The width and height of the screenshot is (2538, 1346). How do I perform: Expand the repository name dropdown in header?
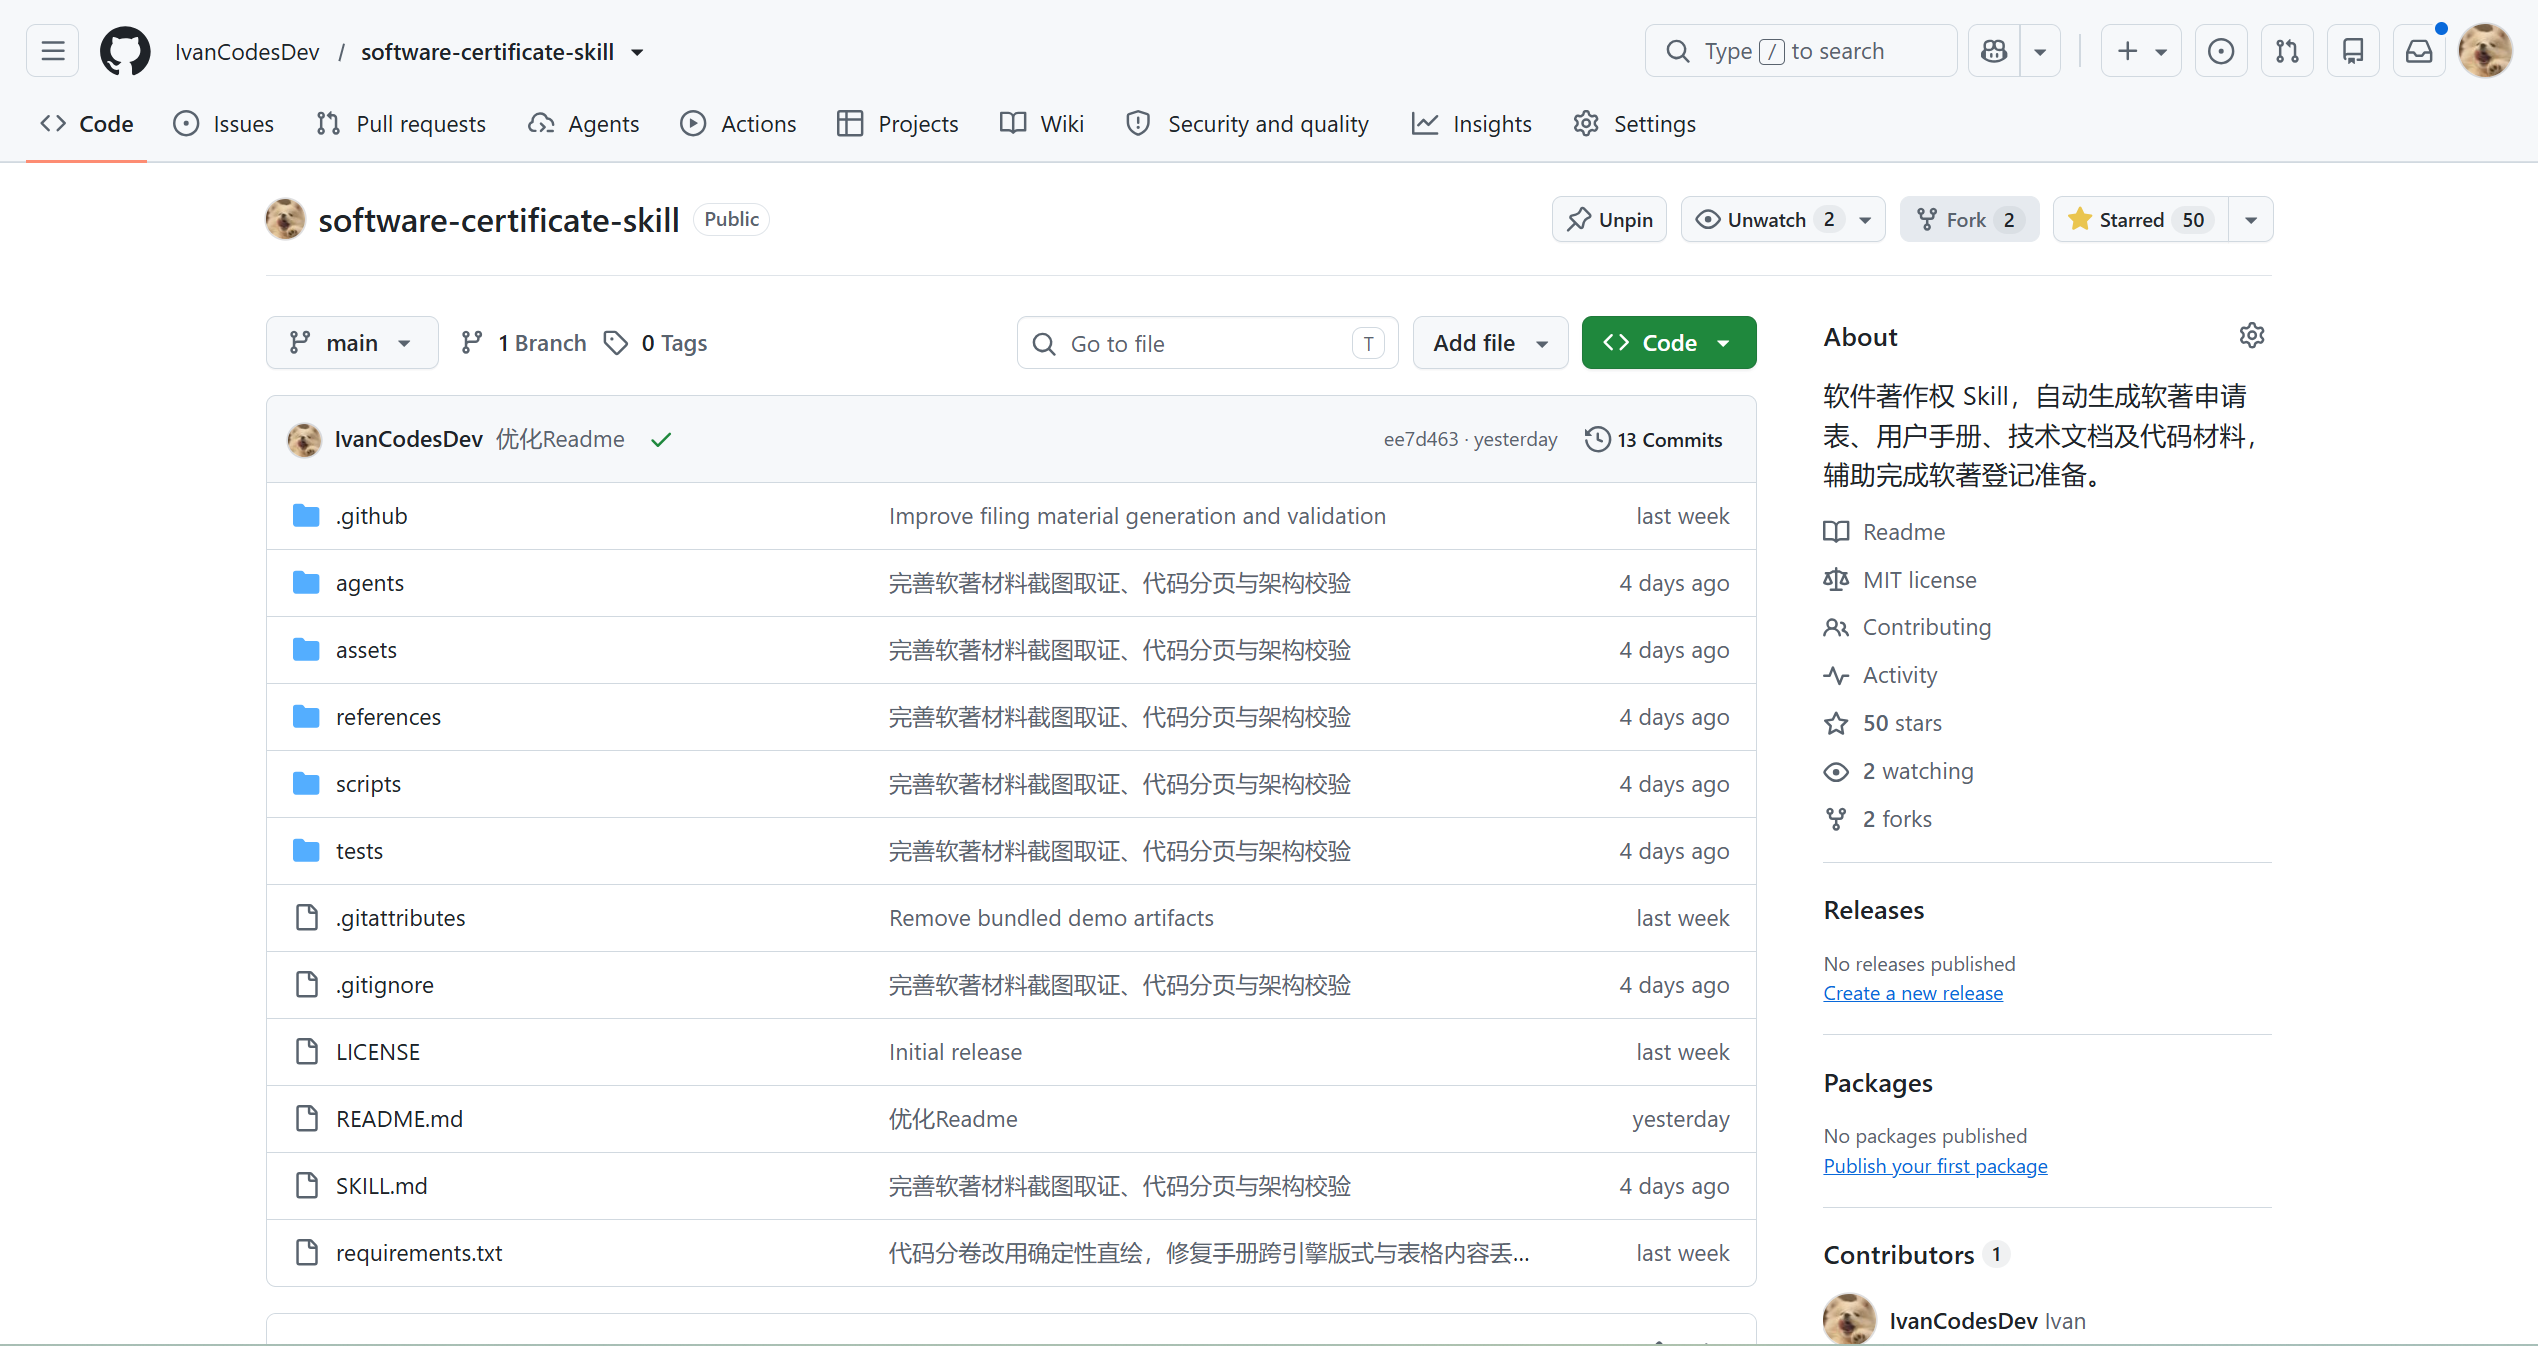click(637, 52)
